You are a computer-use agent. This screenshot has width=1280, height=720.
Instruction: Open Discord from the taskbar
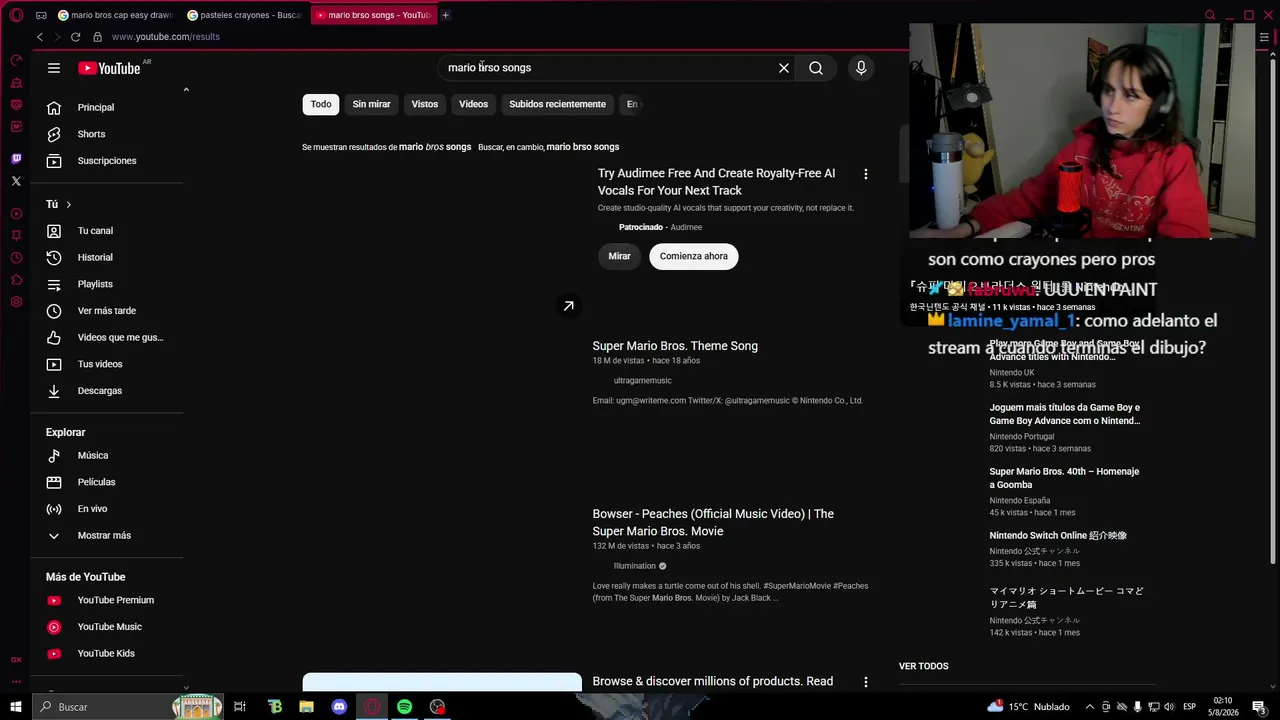pos(339,707)
